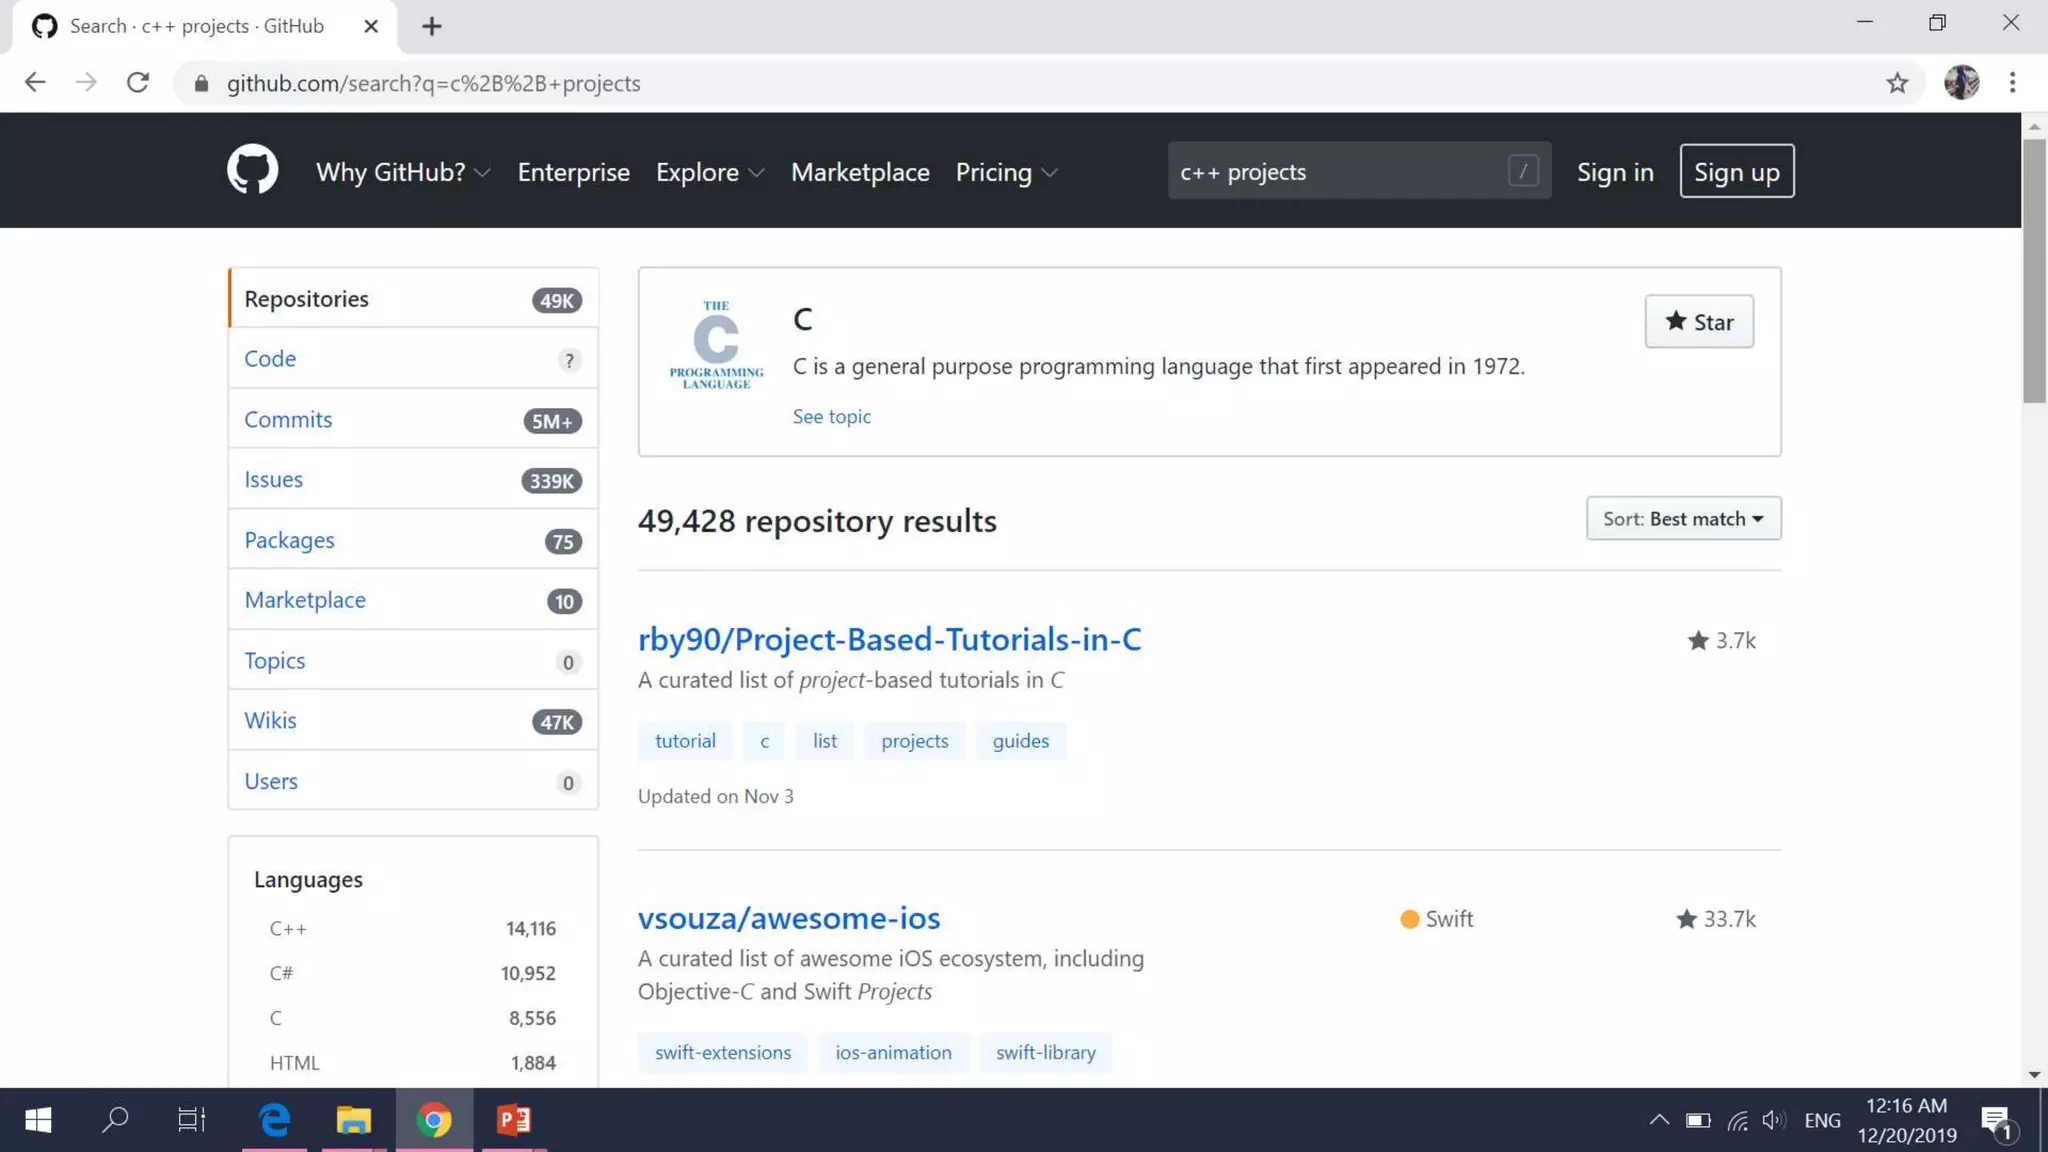
Task: Select the Issues filter in the sidebar
Action: pyautogui.click(x=273, y=480)
